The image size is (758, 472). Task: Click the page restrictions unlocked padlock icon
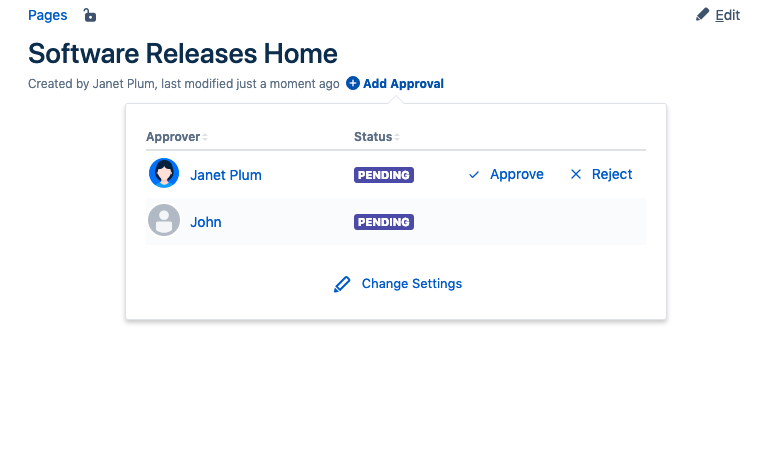[89, 15]
